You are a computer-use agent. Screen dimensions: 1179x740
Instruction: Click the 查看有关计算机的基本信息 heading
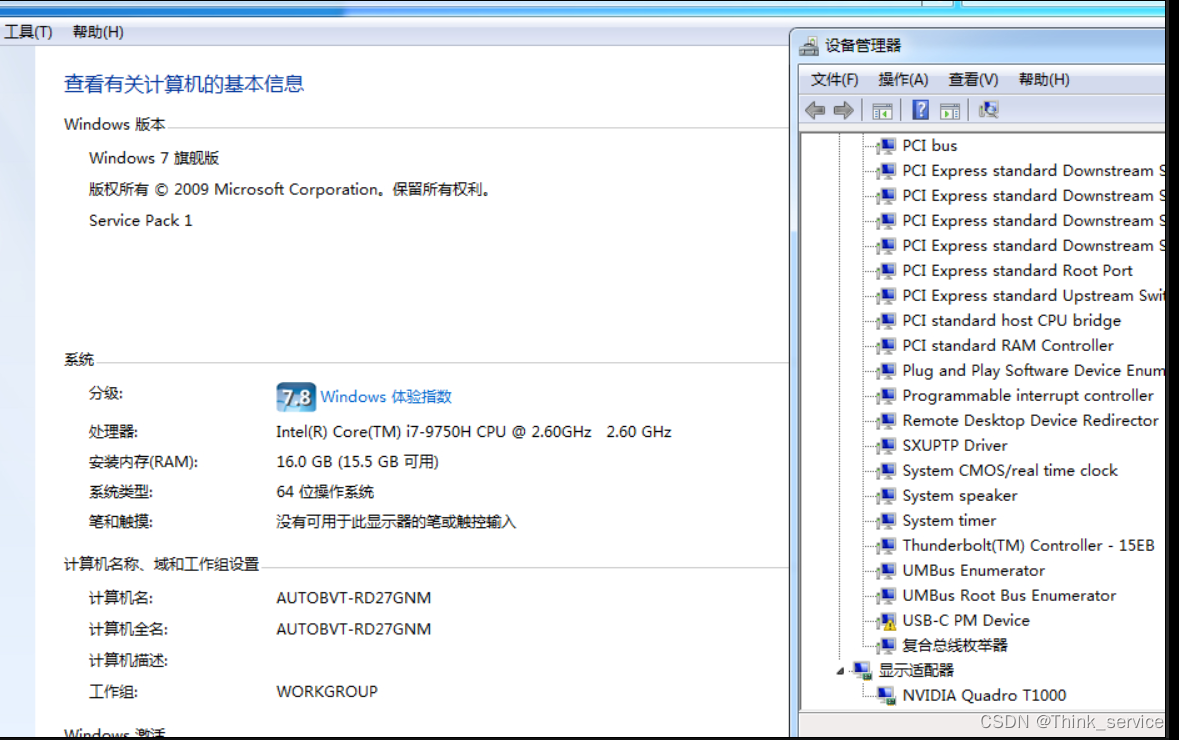pyautogui.click(x=184, y=83)
